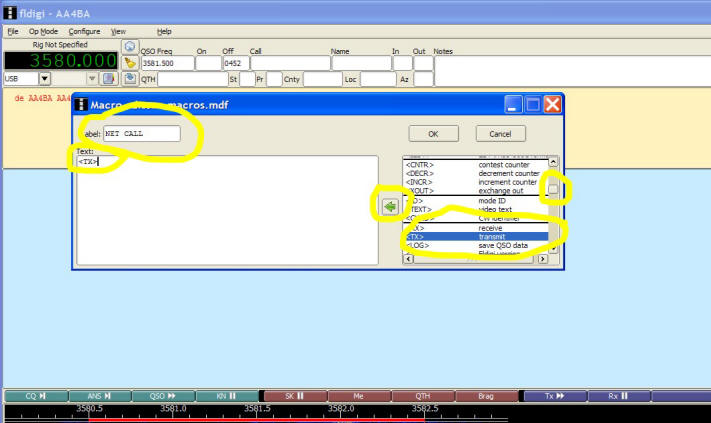Click the tag list vertical scrollbar thumb
The height and width of the screenshot is (423, 711).
tap(553, 189)
